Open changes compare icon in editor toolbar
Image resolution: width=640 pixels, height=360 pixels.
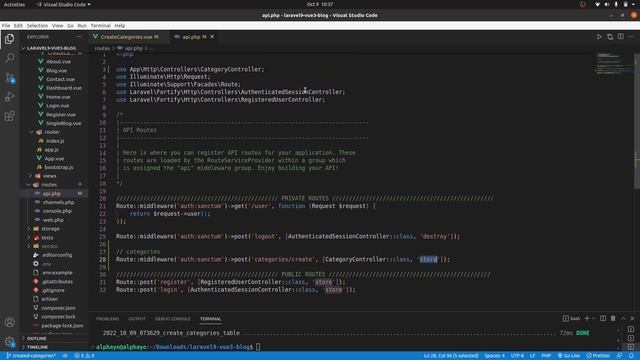click(x=610, y=37)
